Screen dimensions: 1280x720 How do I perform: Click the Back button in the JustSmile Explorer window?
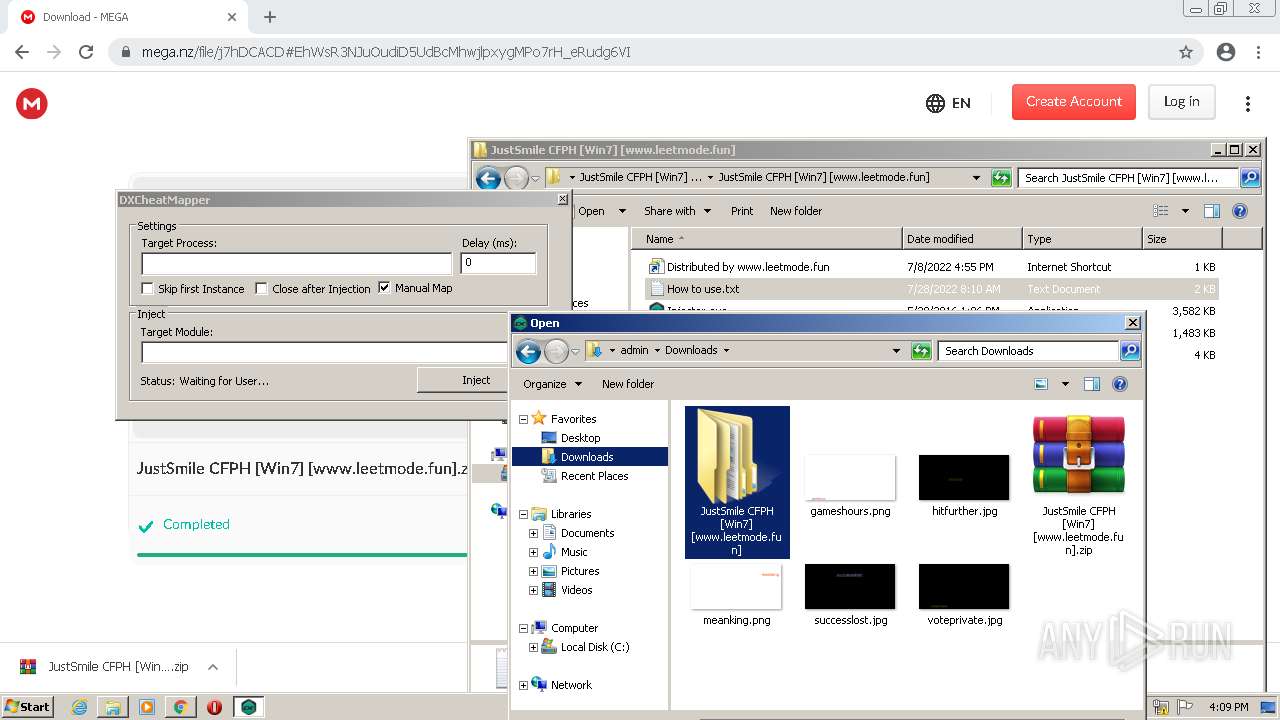click(x=488, y=178)
